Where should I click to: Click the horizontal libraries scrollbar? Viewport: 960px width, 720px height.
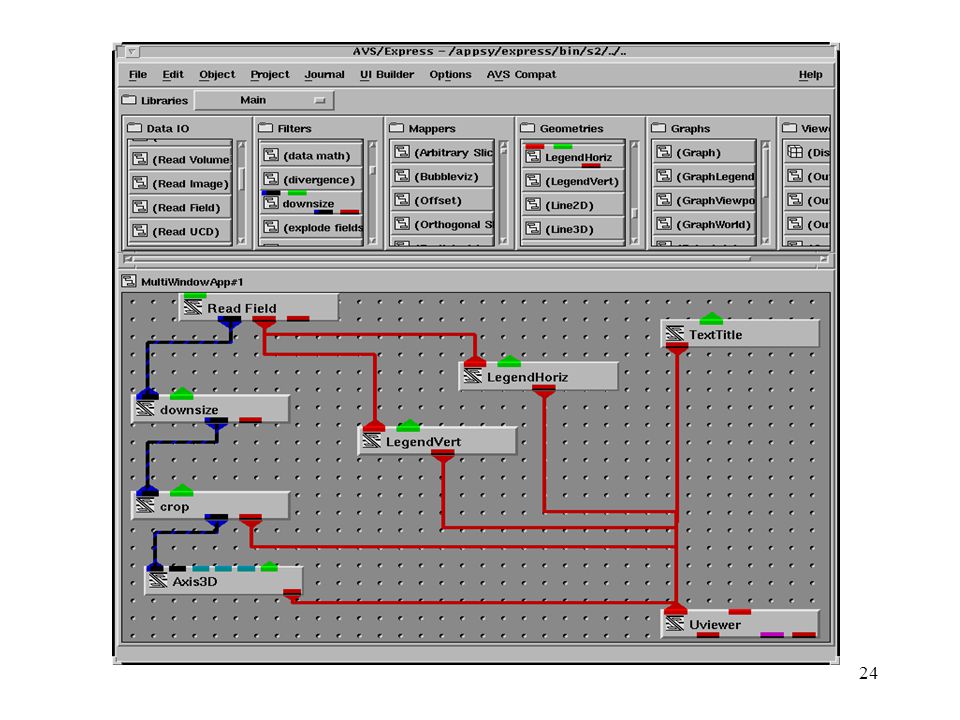tap(476, 259)
